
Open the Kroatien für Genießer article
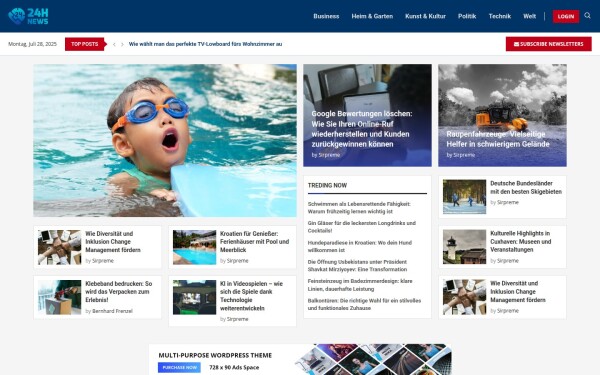(x=254, y=241)
